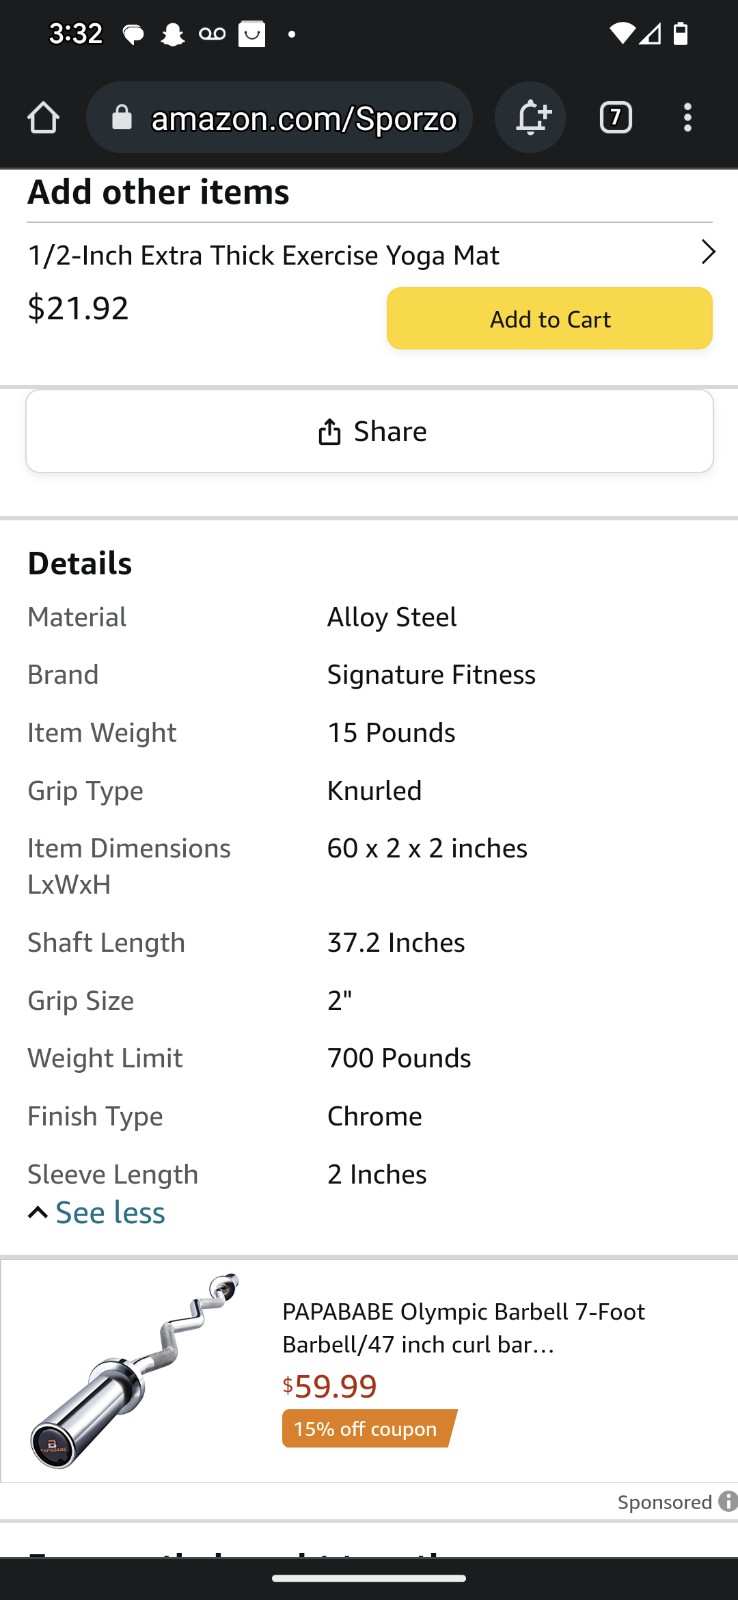Tap the 15% off coupon badge

click(368, 1429)
